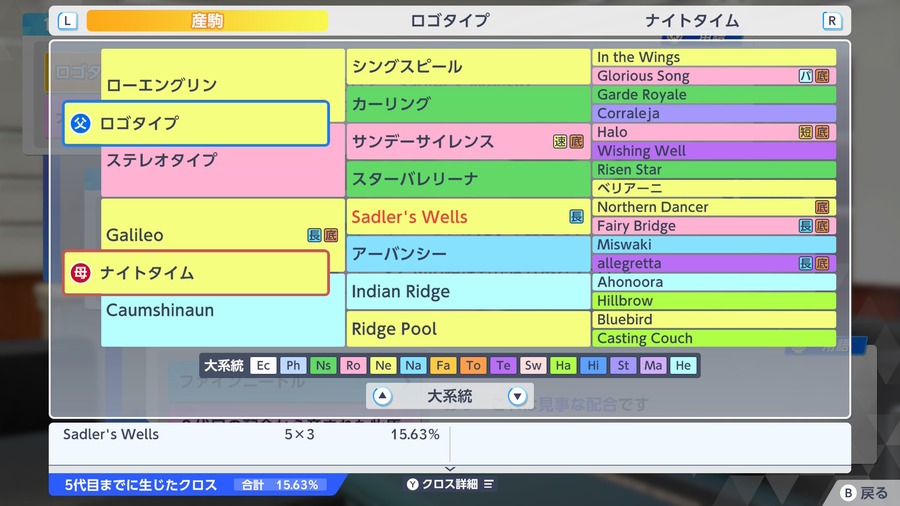The height and width of the screenshot is (506, 900).
Task: Click the Northern Dancer ancestor row
Action: (714, 207)
